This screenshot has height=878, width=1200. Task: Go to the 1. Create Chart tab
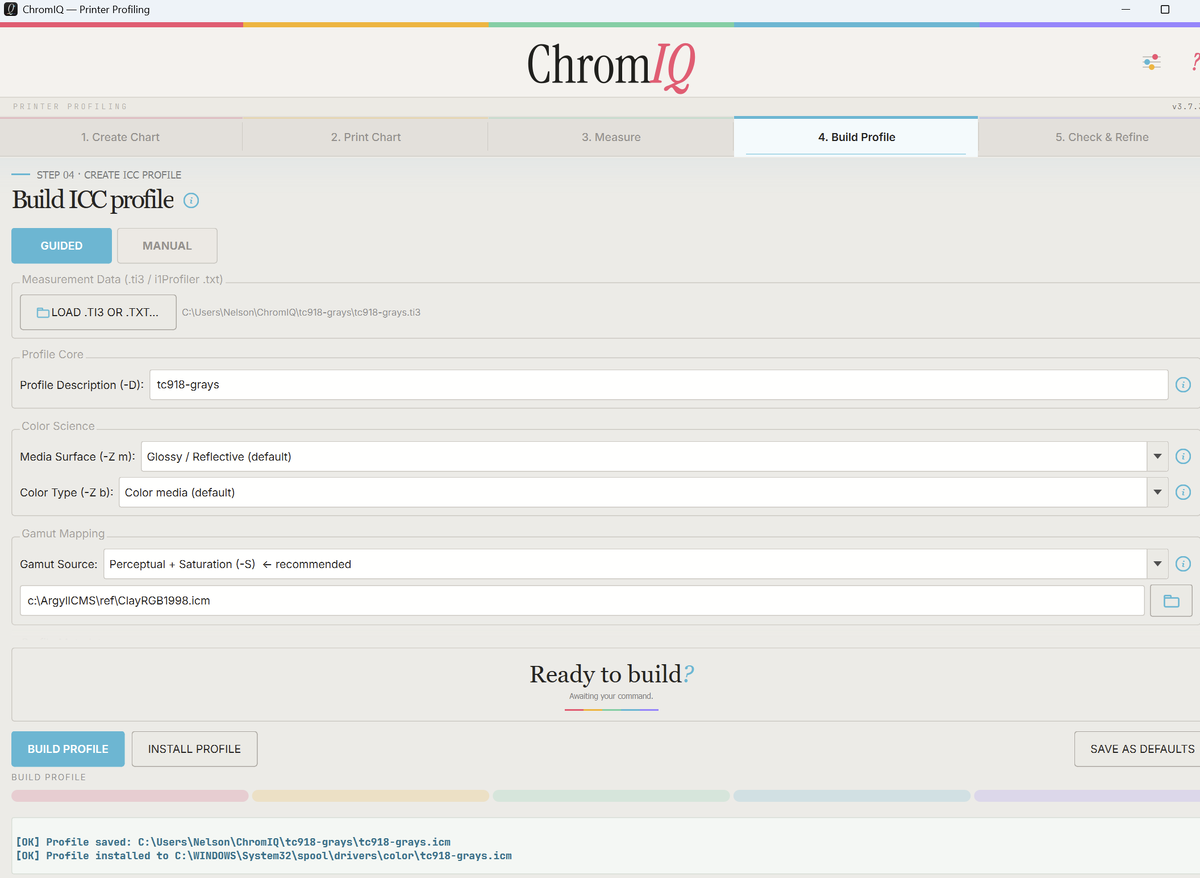tap(121, 137)
